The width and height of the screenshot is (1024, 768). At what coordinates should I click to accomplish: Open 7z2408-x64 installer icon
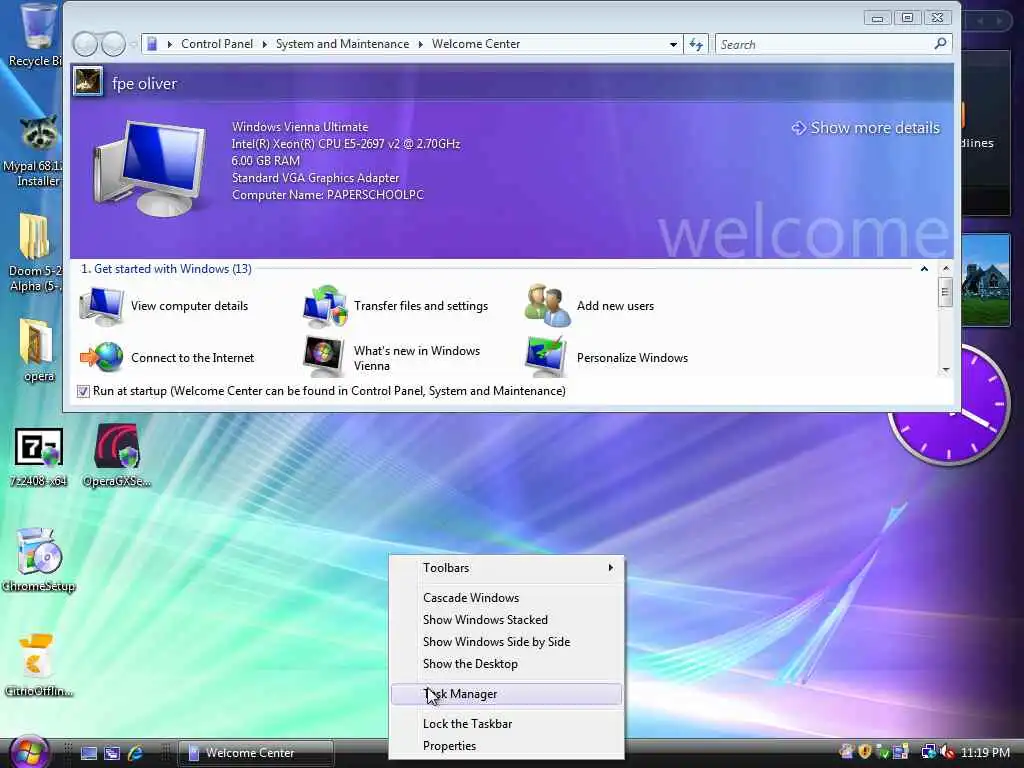point(39,456)
